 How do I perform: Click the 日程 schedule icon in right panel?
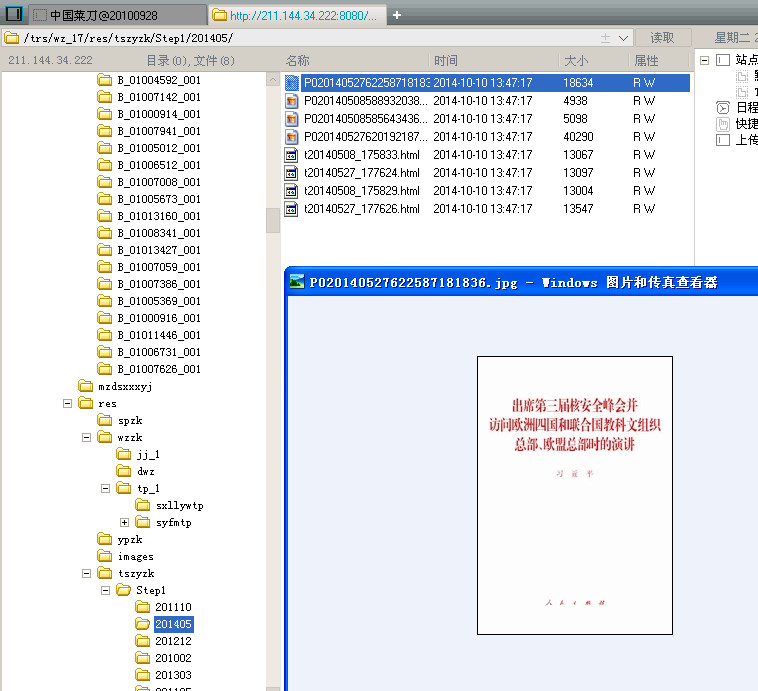pyautogui.click(x=723, y=107)
